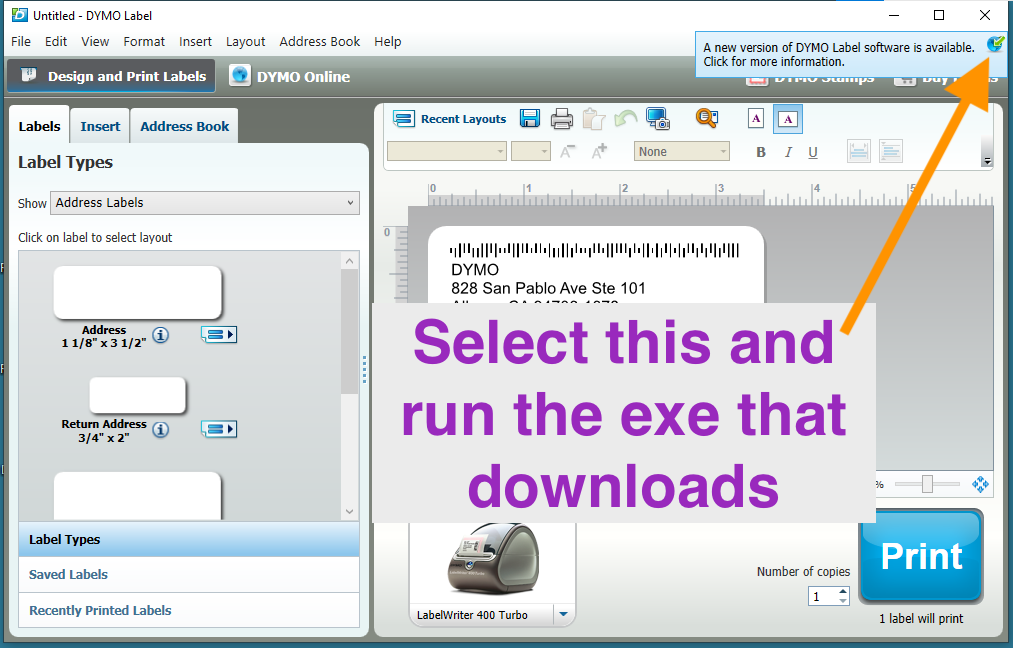Screen dimensions: 1013x648
Task: Open the font size dropdown
Action: coord(530,151)
